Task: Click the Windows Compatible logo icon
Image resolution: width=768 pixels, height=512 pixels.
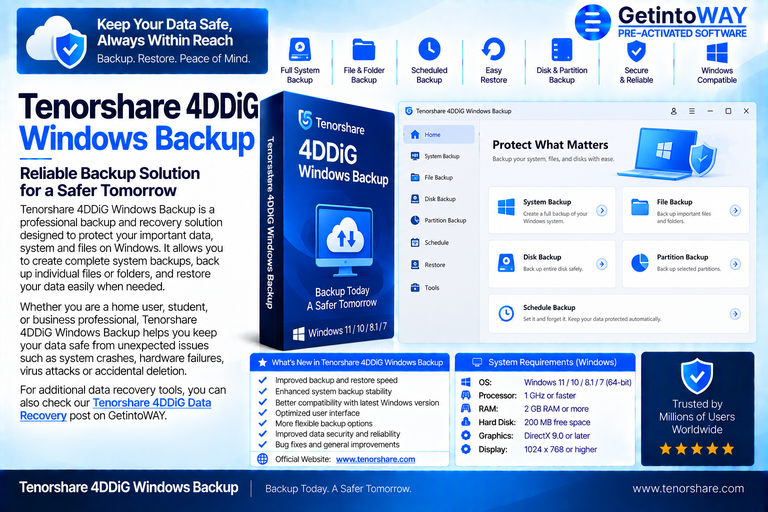Action: coord(717,52)
